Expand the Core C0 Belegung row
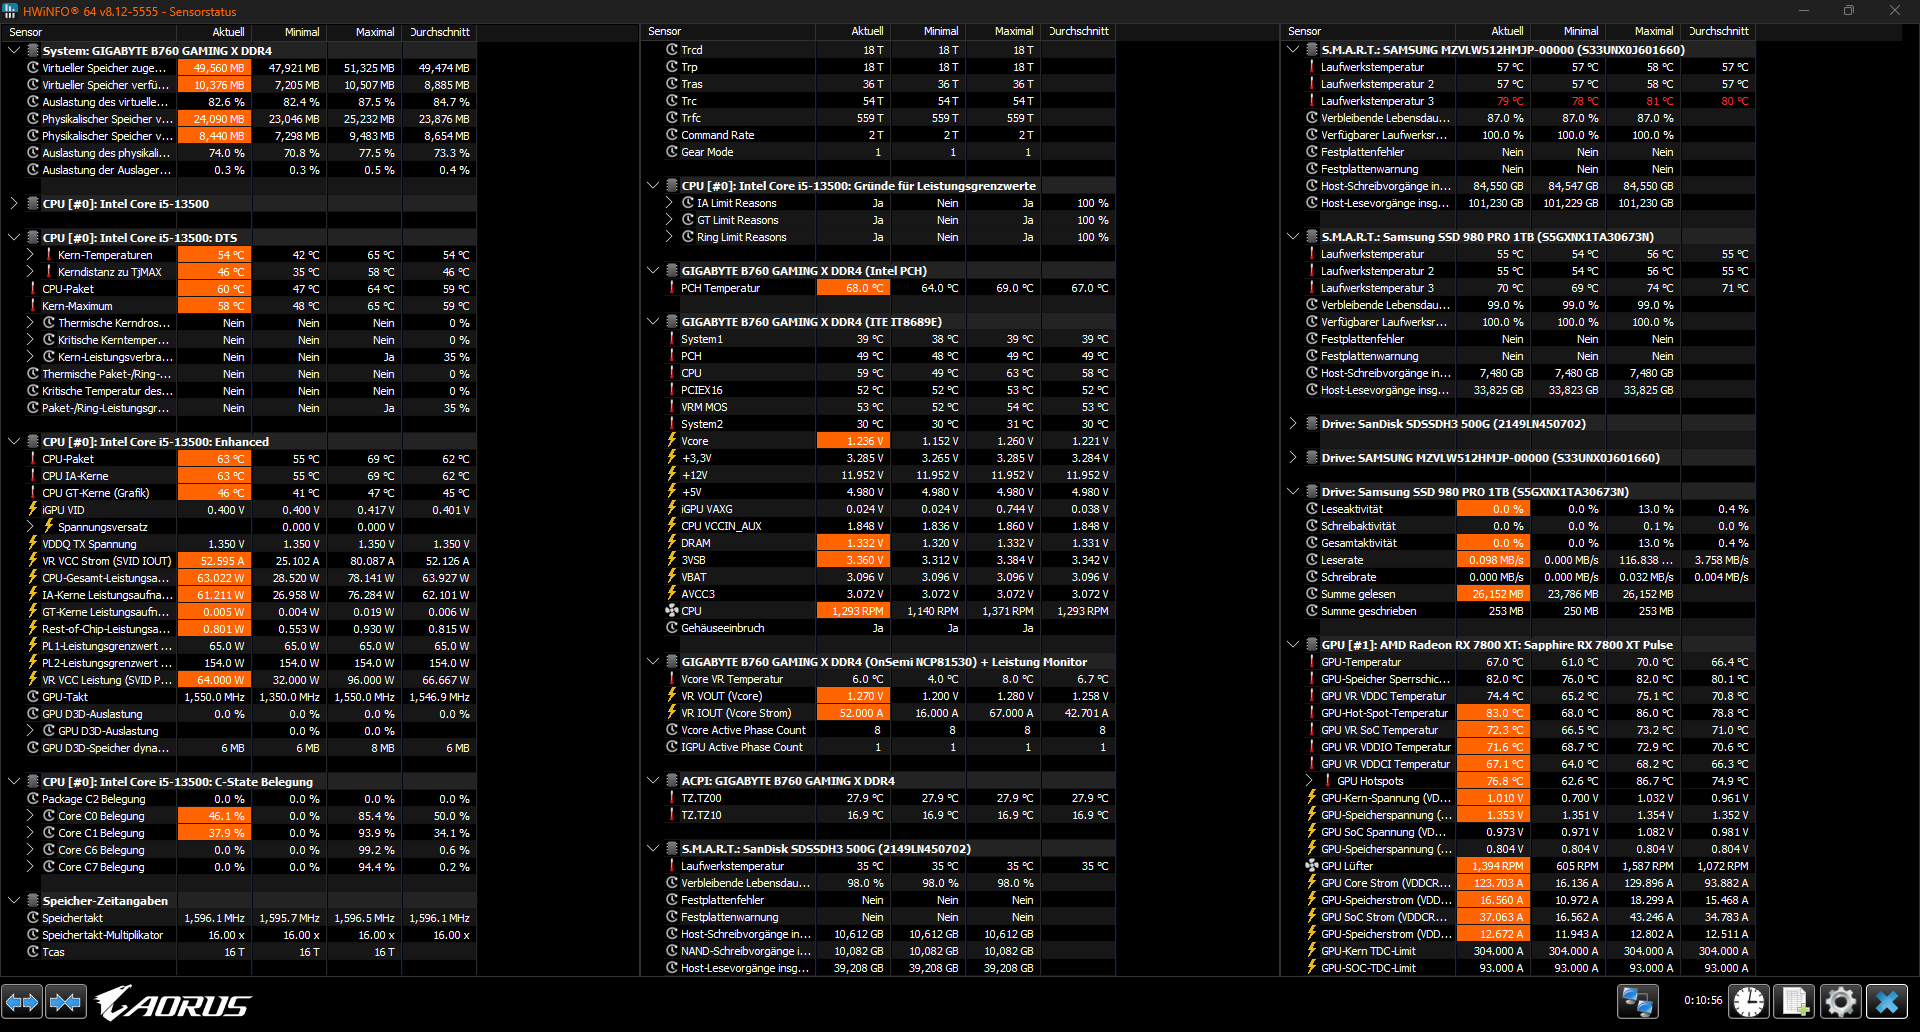1920x1032 pixels. [30, 815]
